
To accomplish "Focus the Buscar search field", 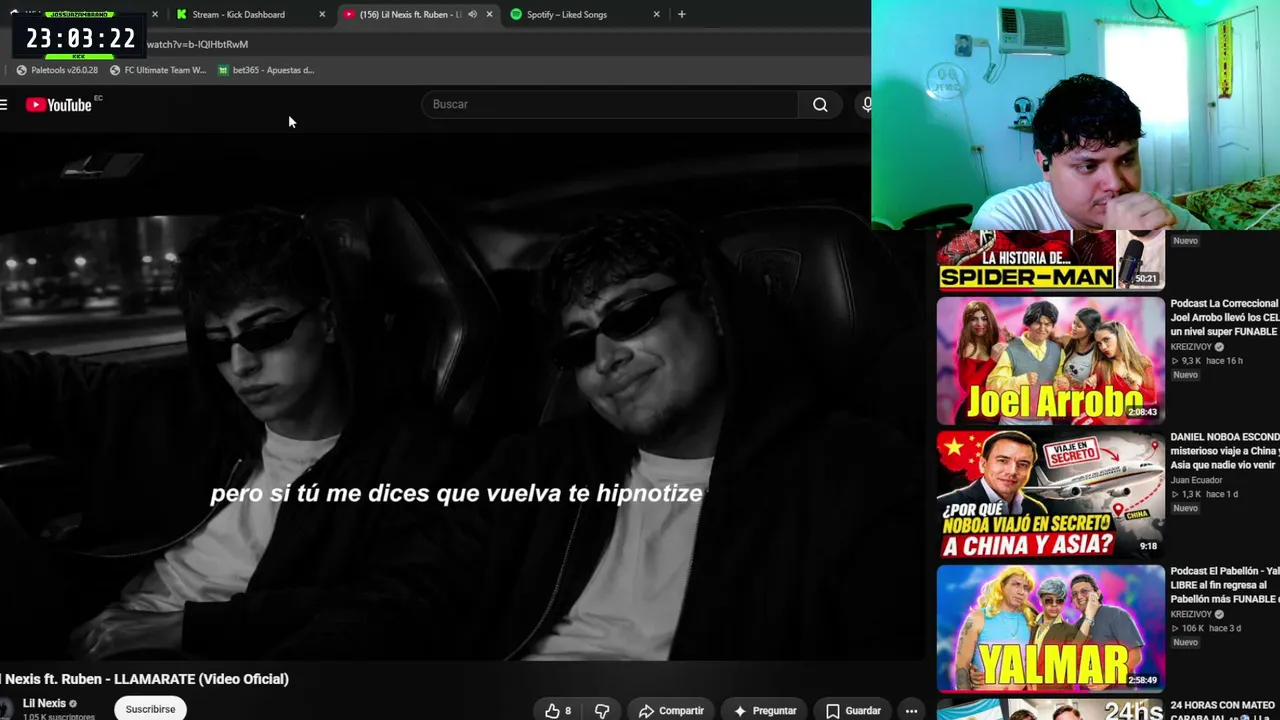I will pyautogui.click(x=610, y=104).
